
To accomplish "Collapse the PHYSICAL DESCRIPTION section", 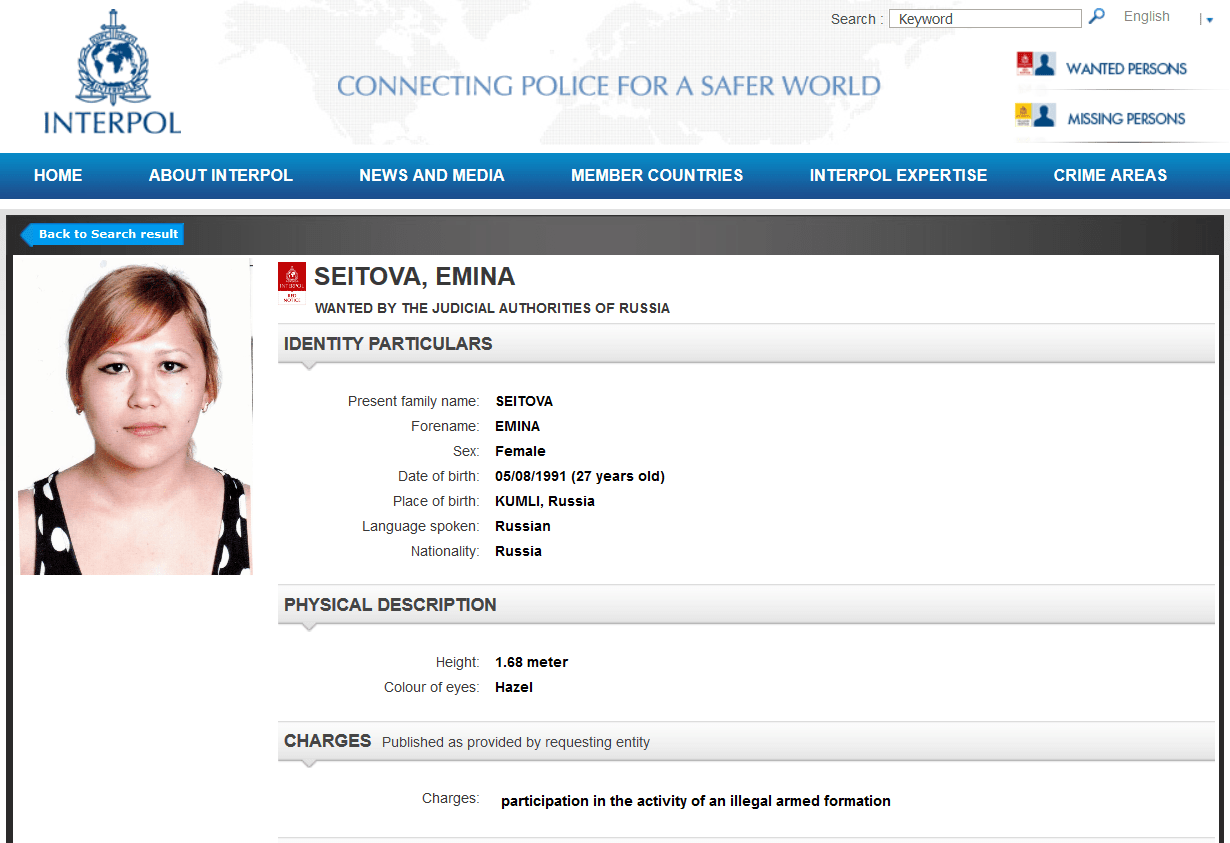I will pyautogui.click(x=390, y=605).
